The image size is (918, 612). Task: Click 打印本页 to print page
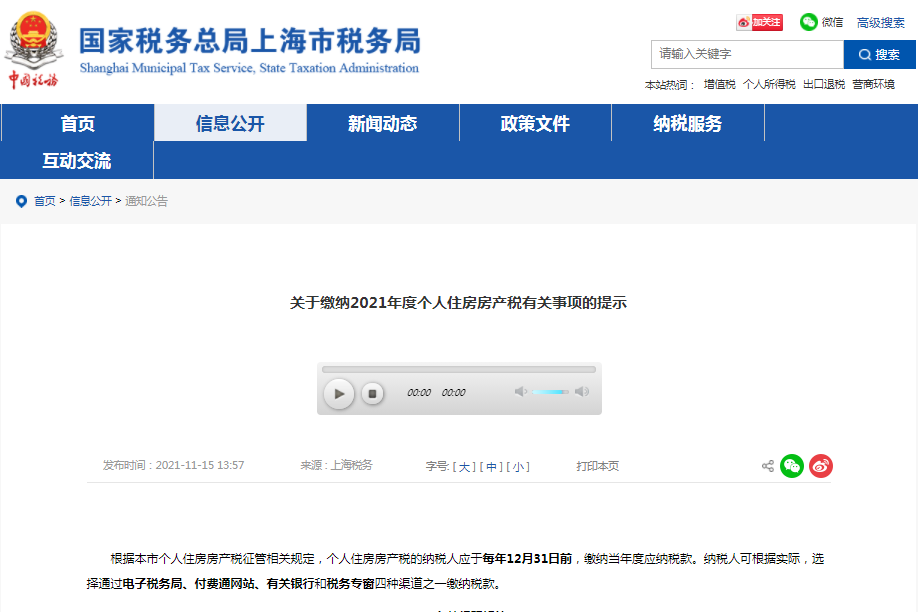pos(597,466)
